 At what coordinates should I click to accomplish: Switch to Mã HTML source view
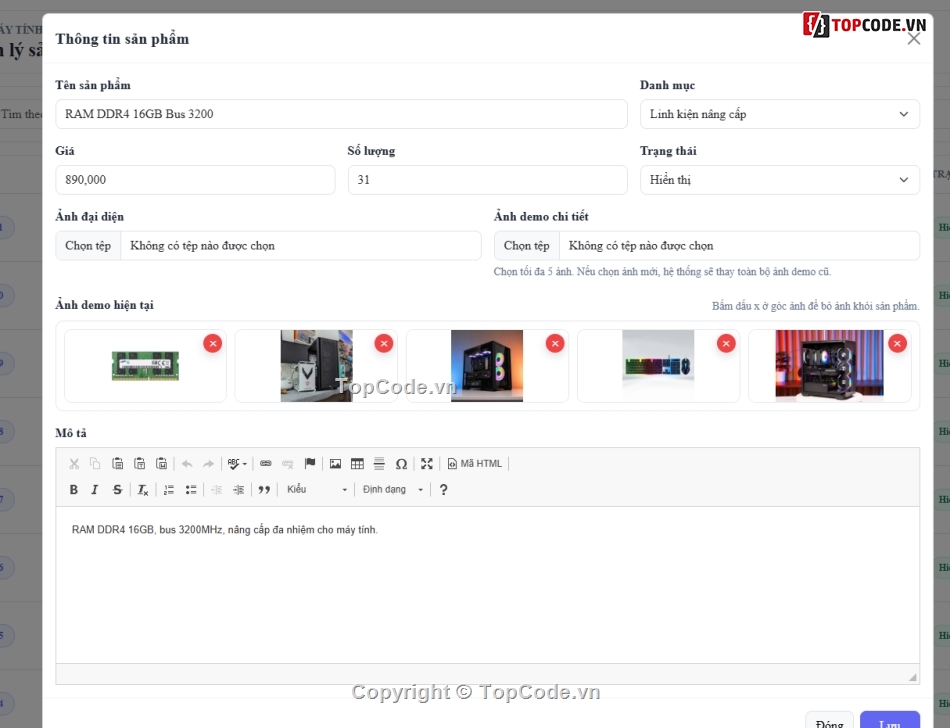(475, 464)
